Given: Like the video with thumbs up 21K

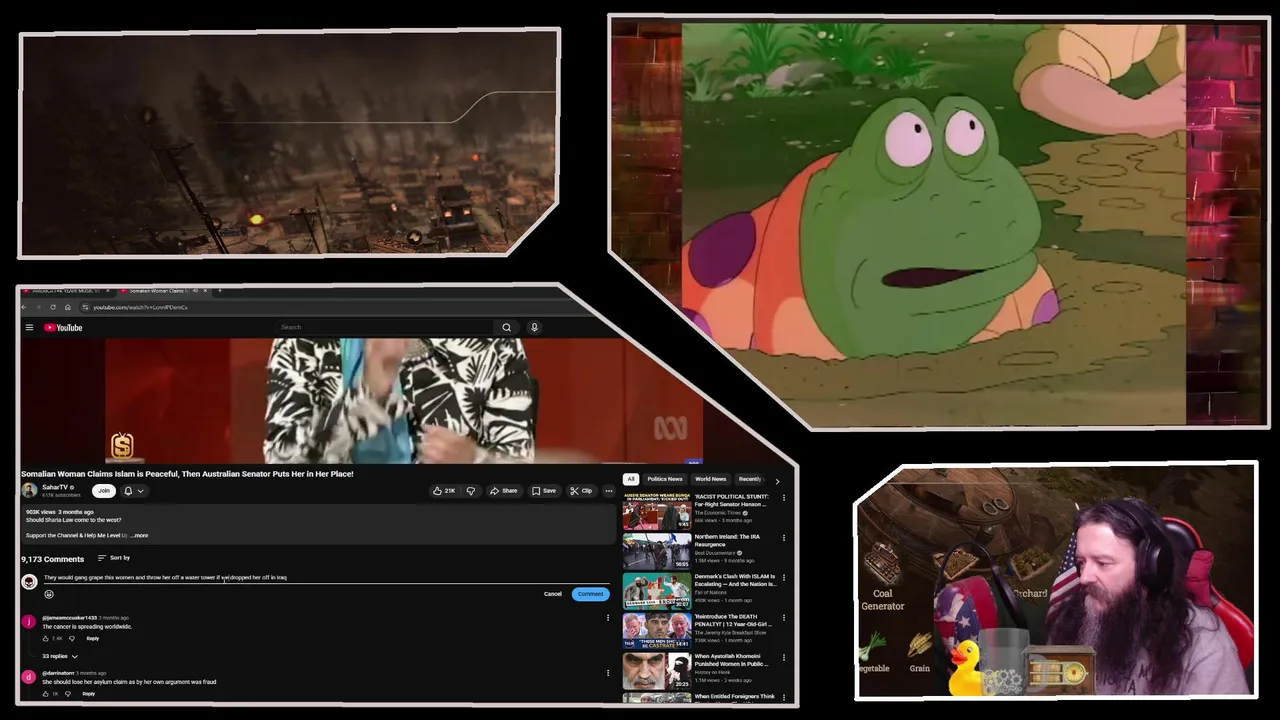Looking at the screenshot, I should coord(444,491).
